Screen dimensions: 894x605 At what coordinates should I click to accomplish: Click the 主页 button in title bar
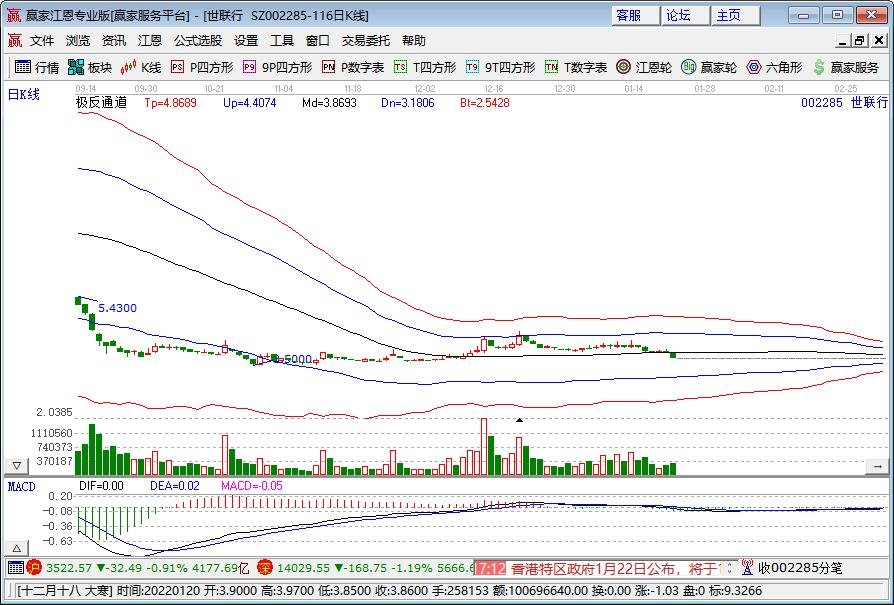735,15
